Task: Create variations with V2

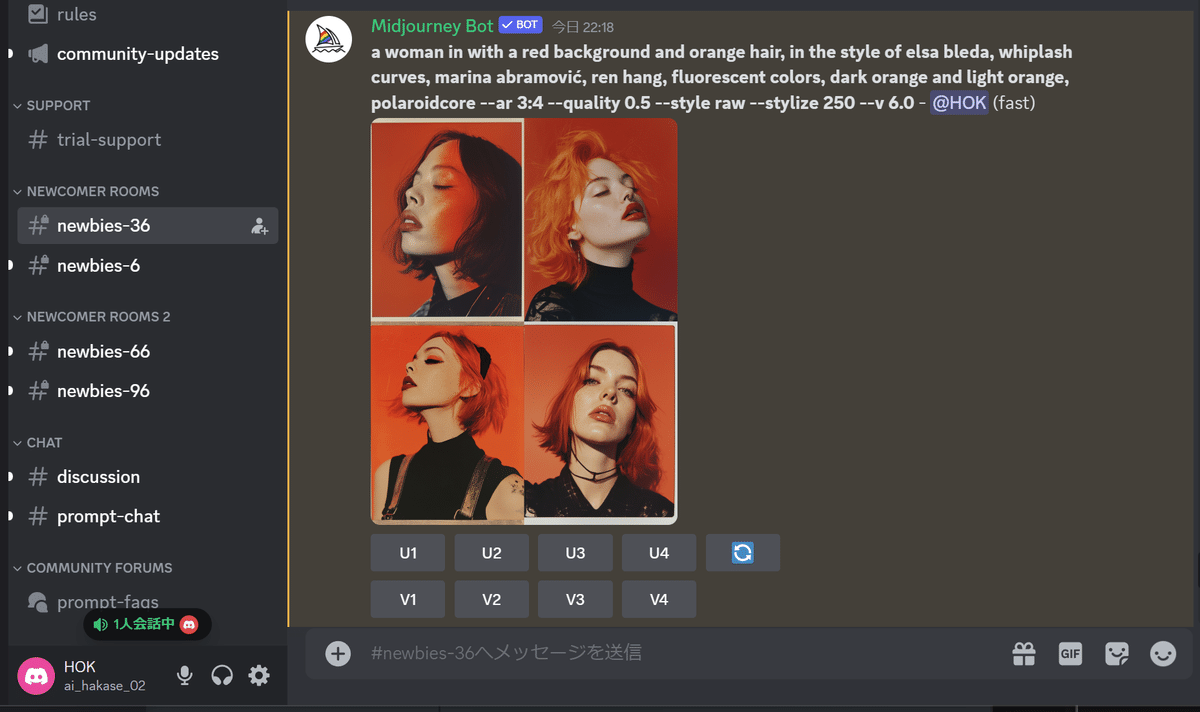Action: point(492,599)
